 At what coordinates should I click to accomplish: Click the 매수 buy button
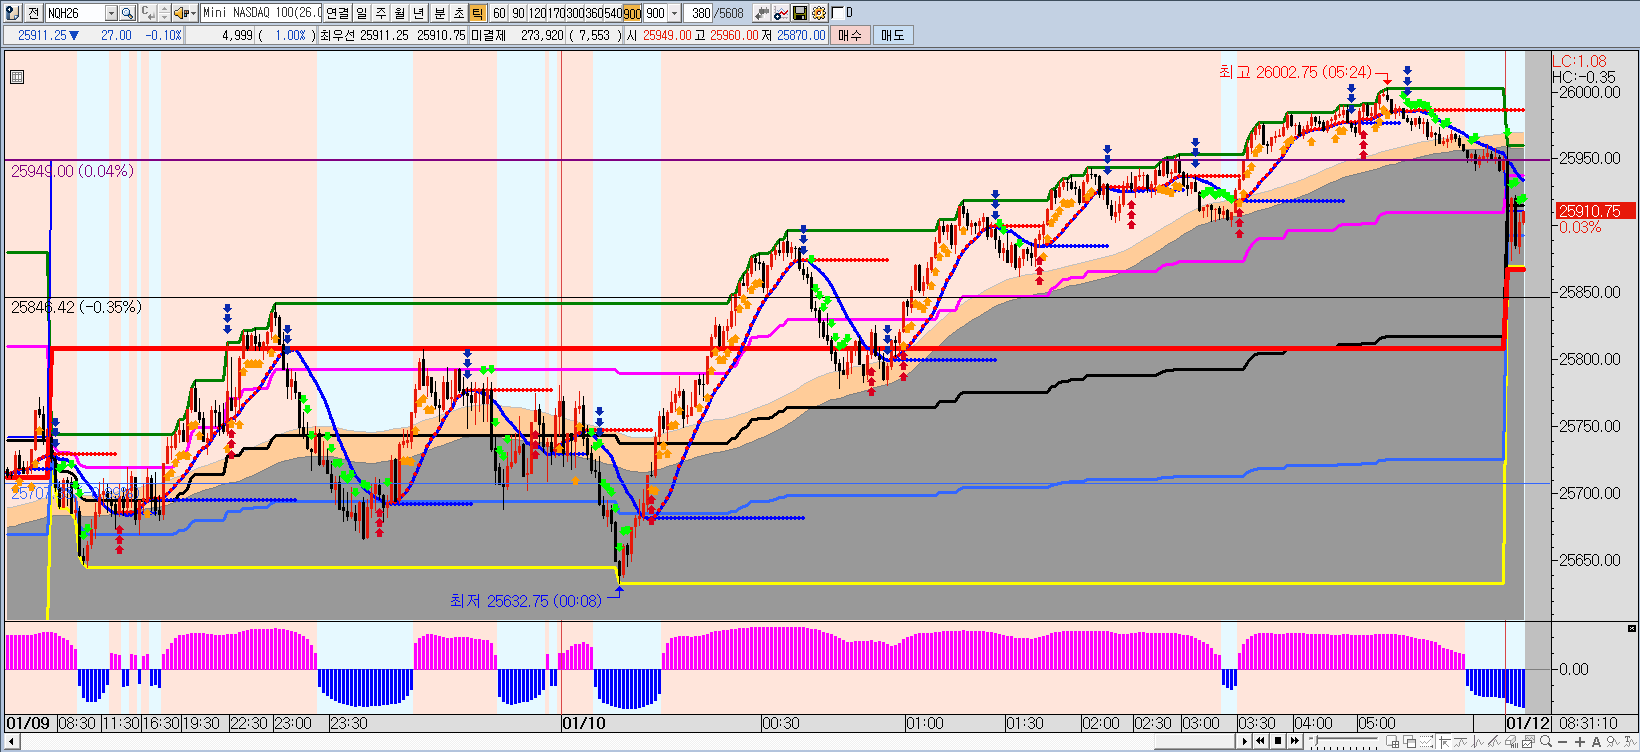850,35
